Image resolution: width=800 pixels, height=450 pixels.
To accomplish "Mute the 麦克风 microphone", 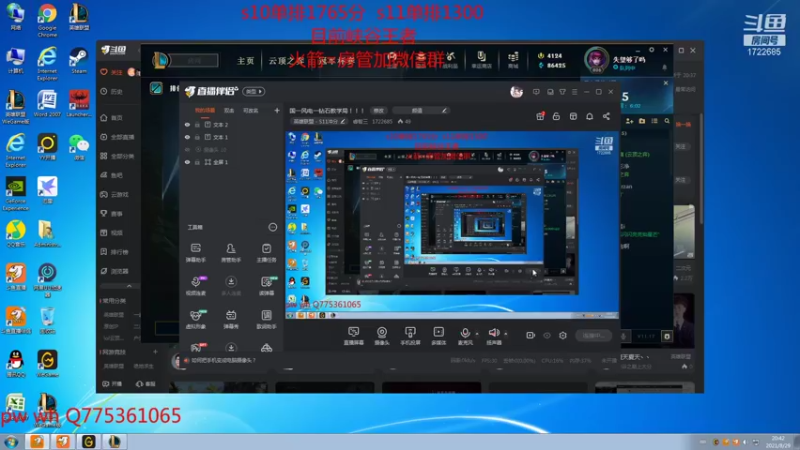I will point(465,332).
